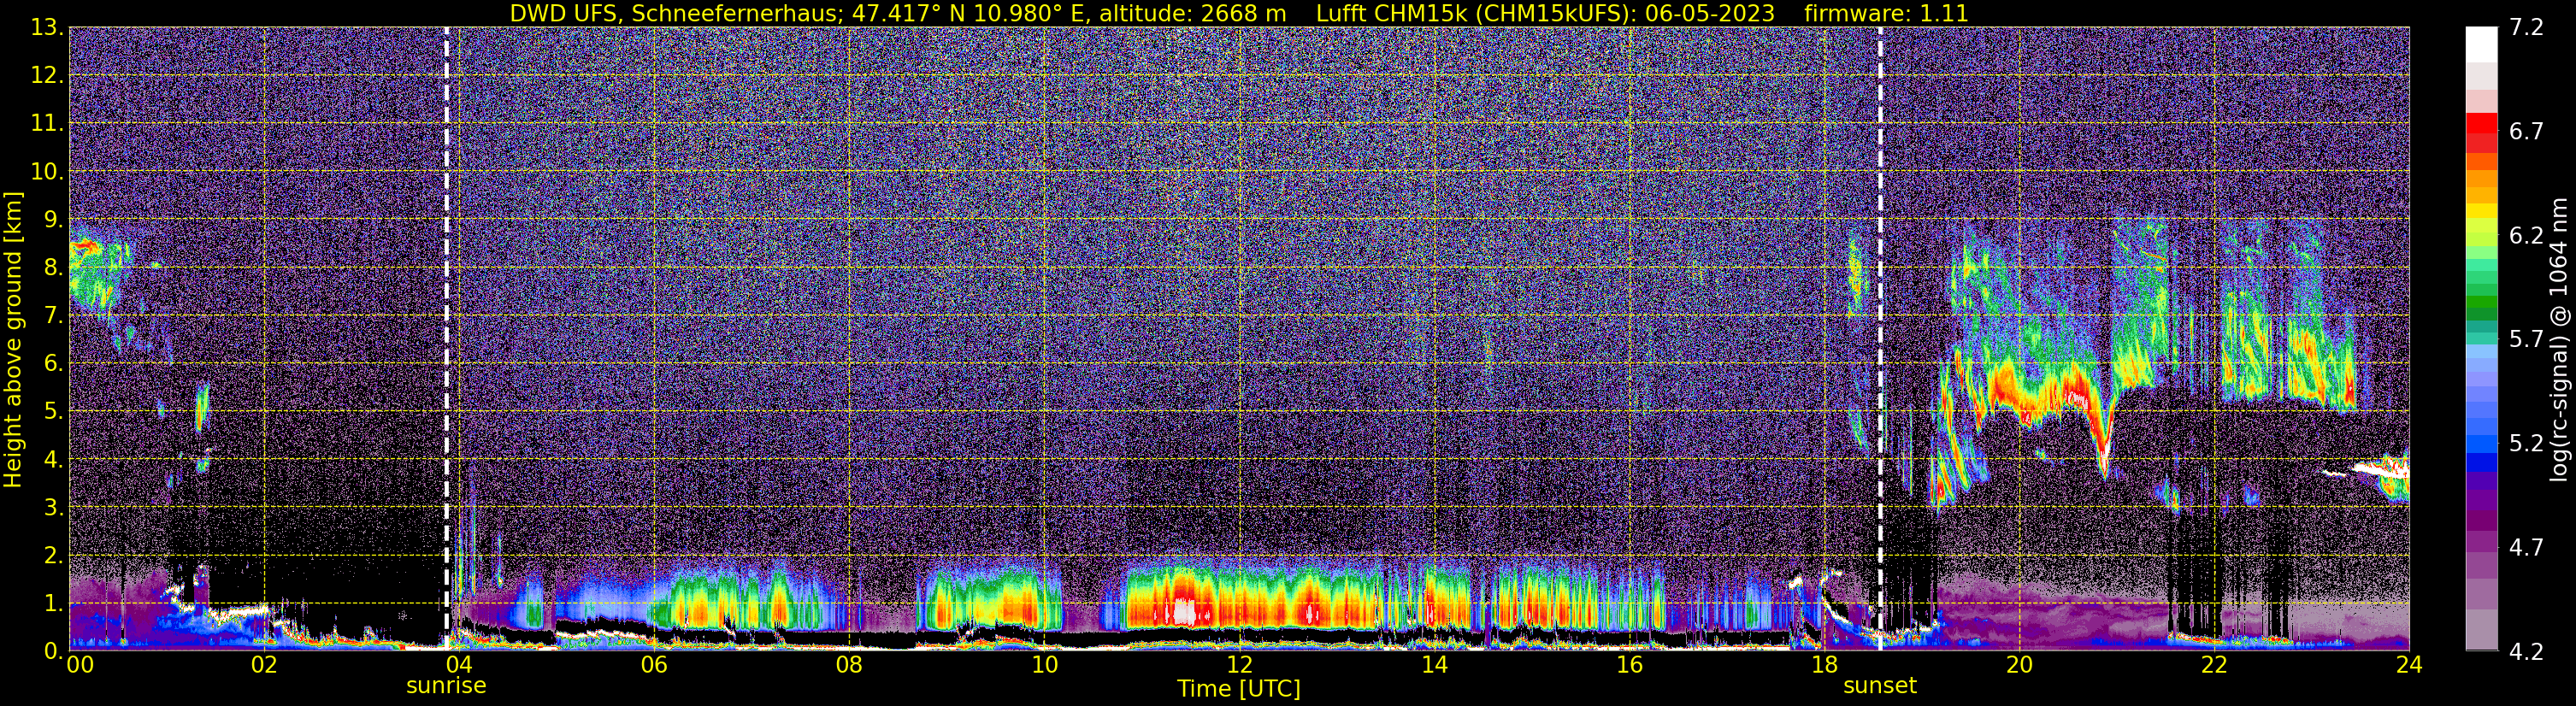This screenshot has width=2576, height=706.
Task: Click the white dashed sunset marker line
Action: pos(1880,338)
